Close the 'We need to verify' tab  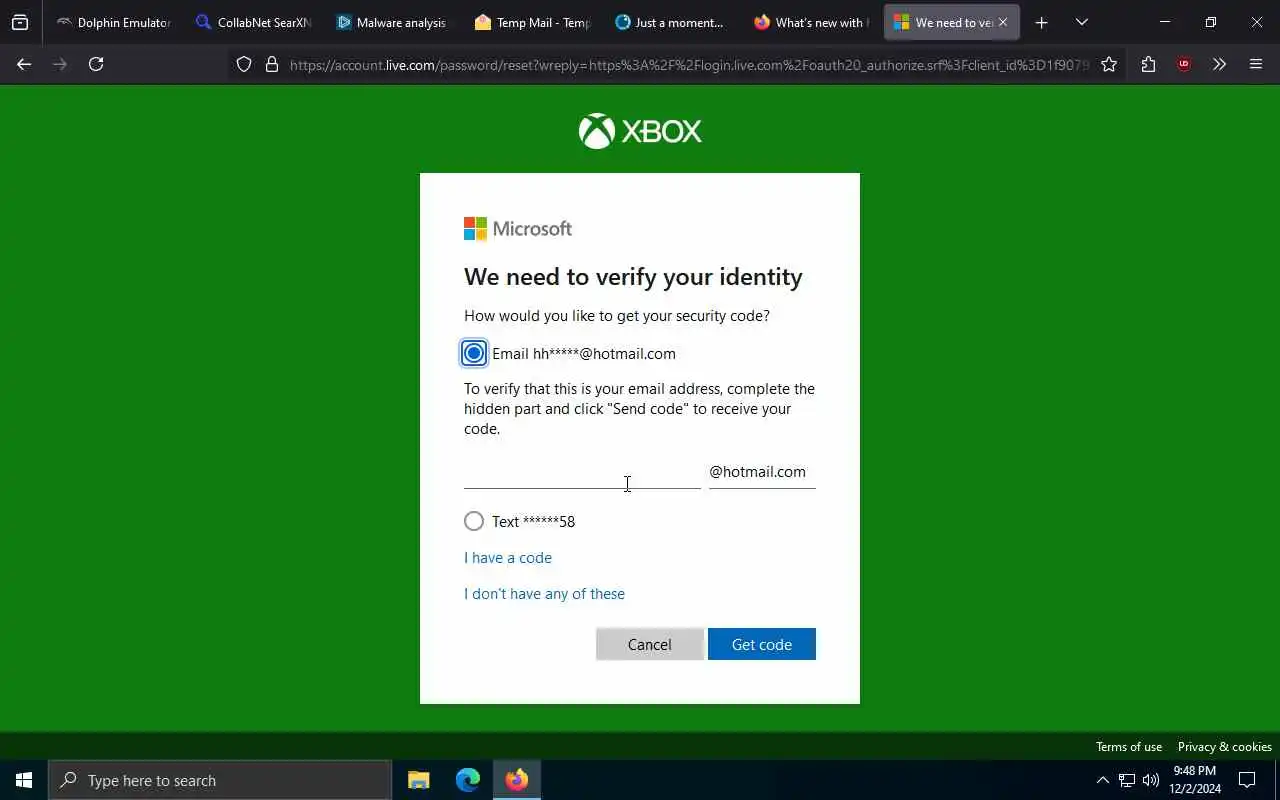(x=1003, y=22)
